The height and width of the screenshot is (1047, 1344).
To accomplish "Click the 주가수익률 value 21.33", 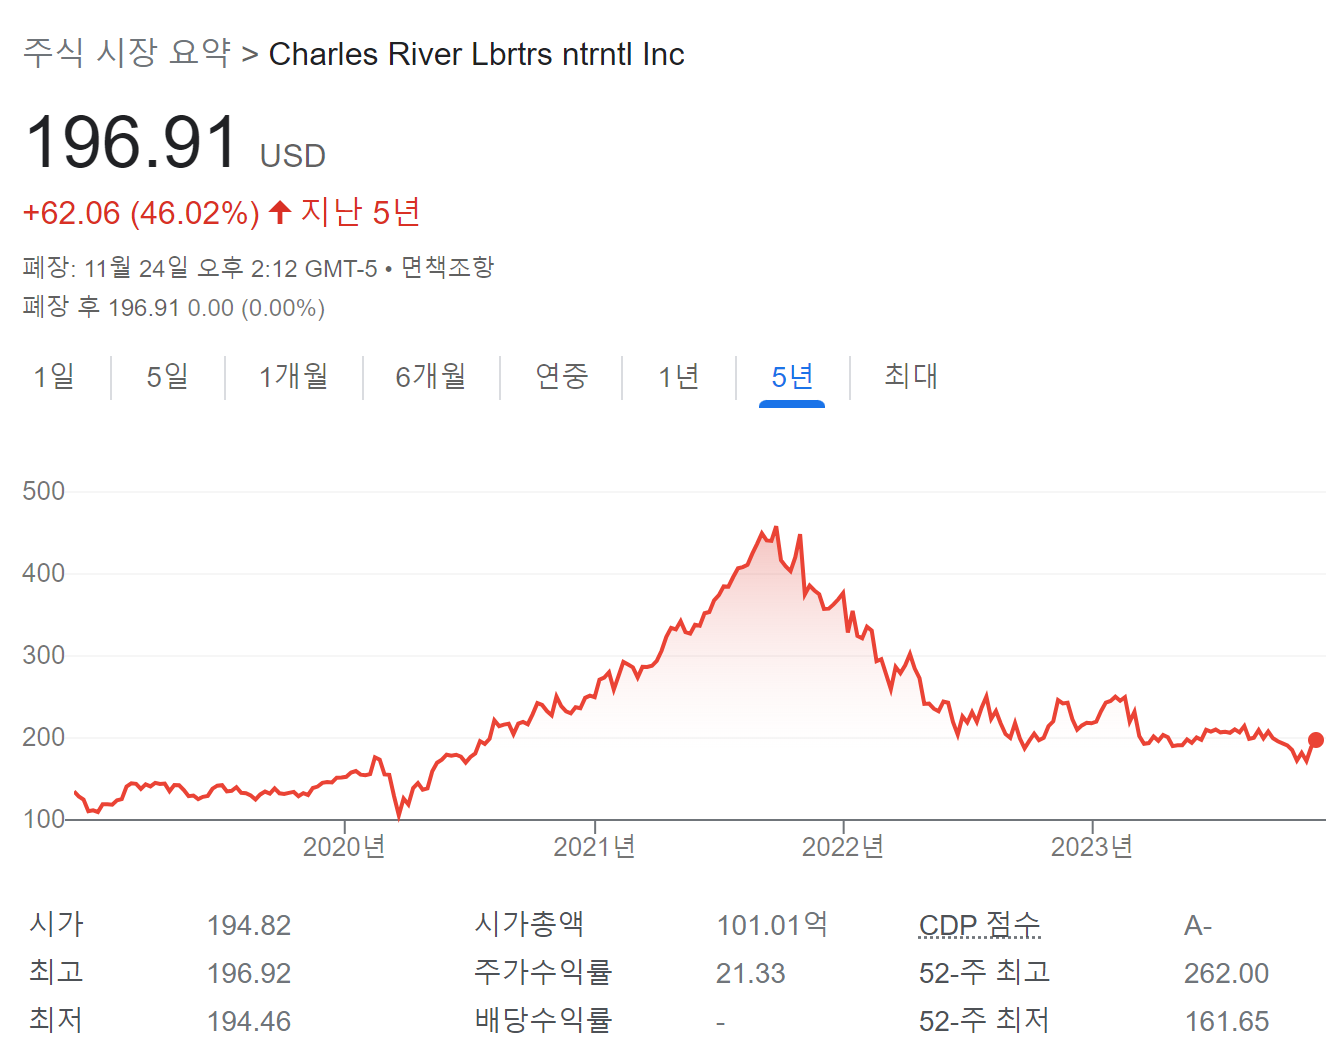I will [751, 973].
